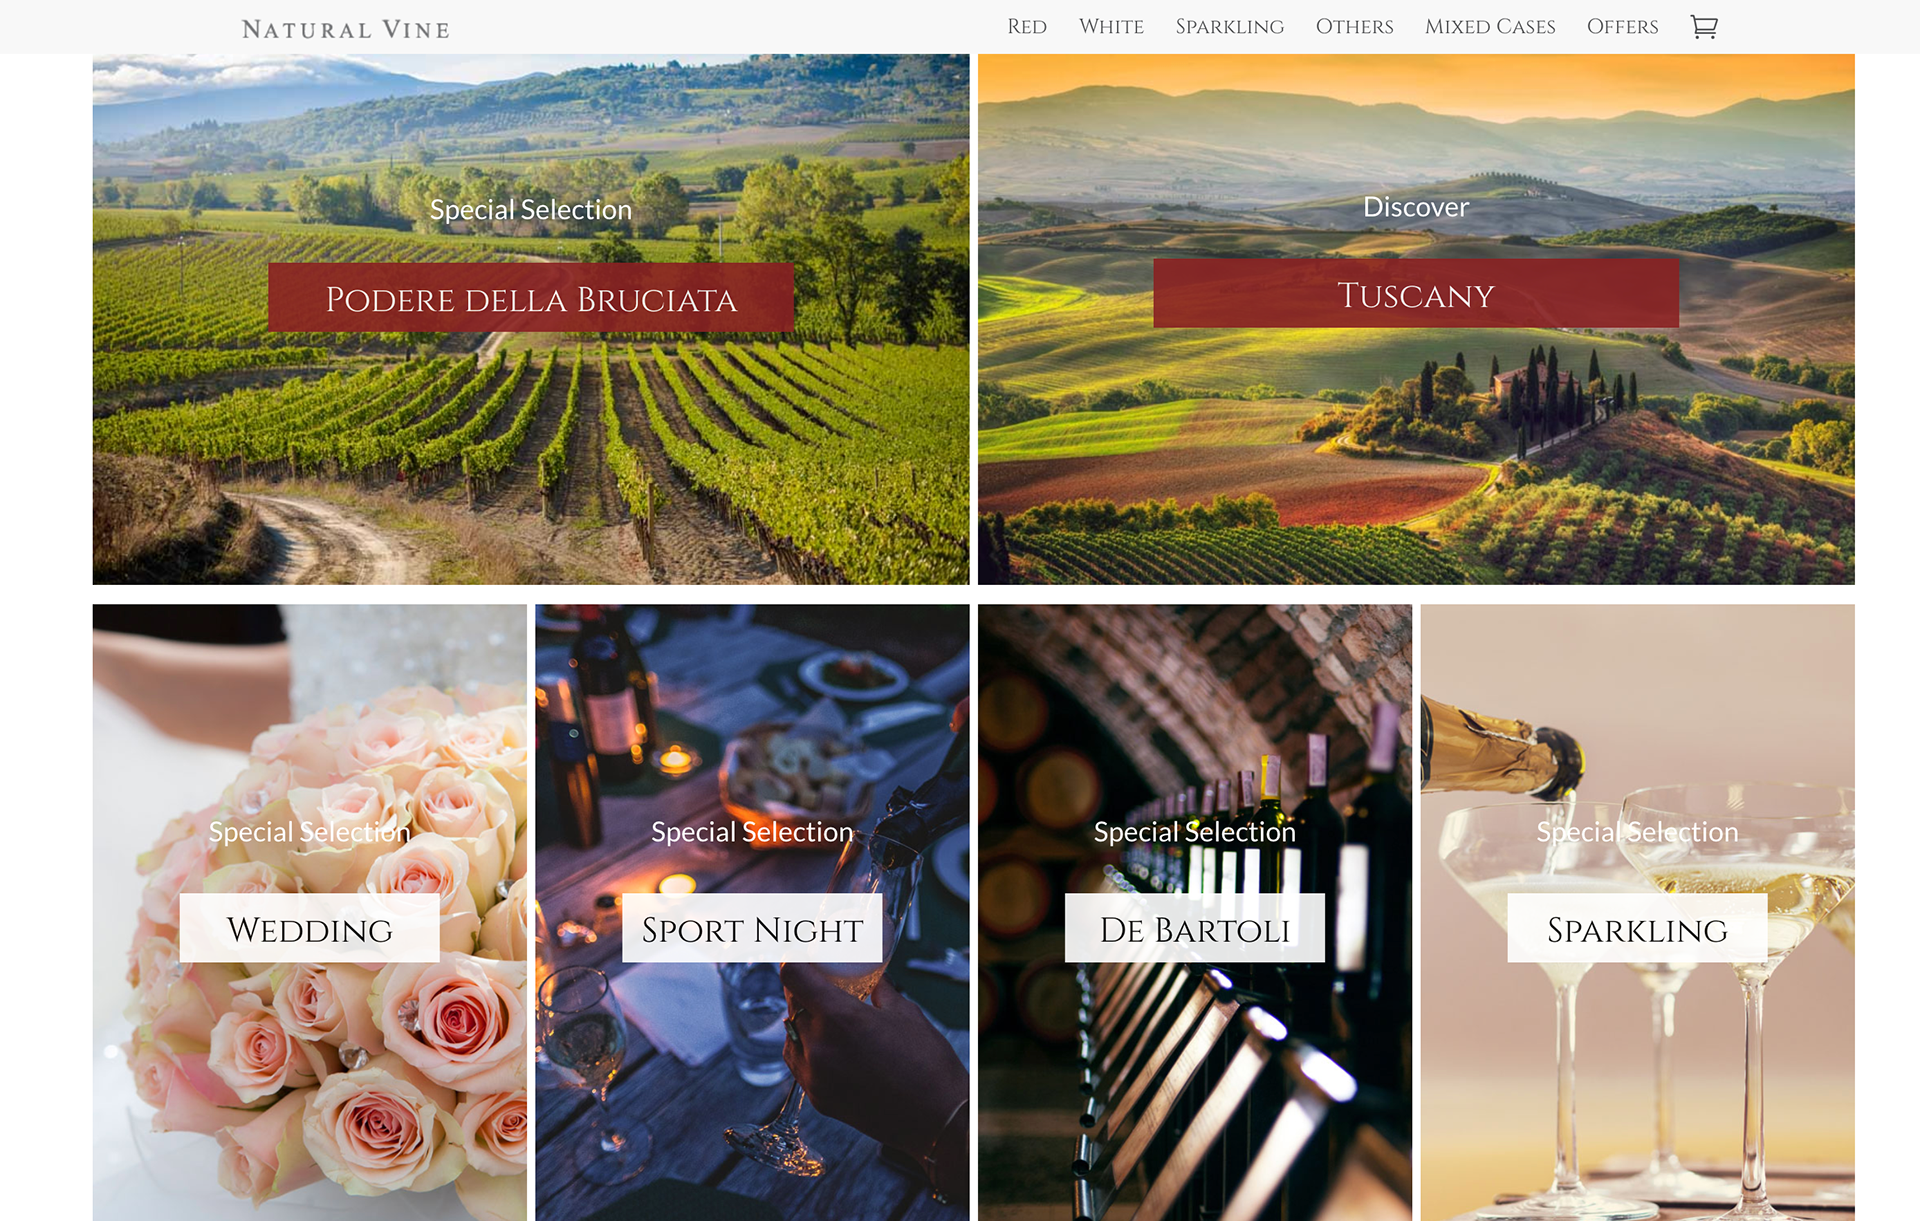Image resolution: width=1920 pixels, height=1221 pixels.
Task: Open the De Bartoli selection button
Action: click(x=1195, y=929)
